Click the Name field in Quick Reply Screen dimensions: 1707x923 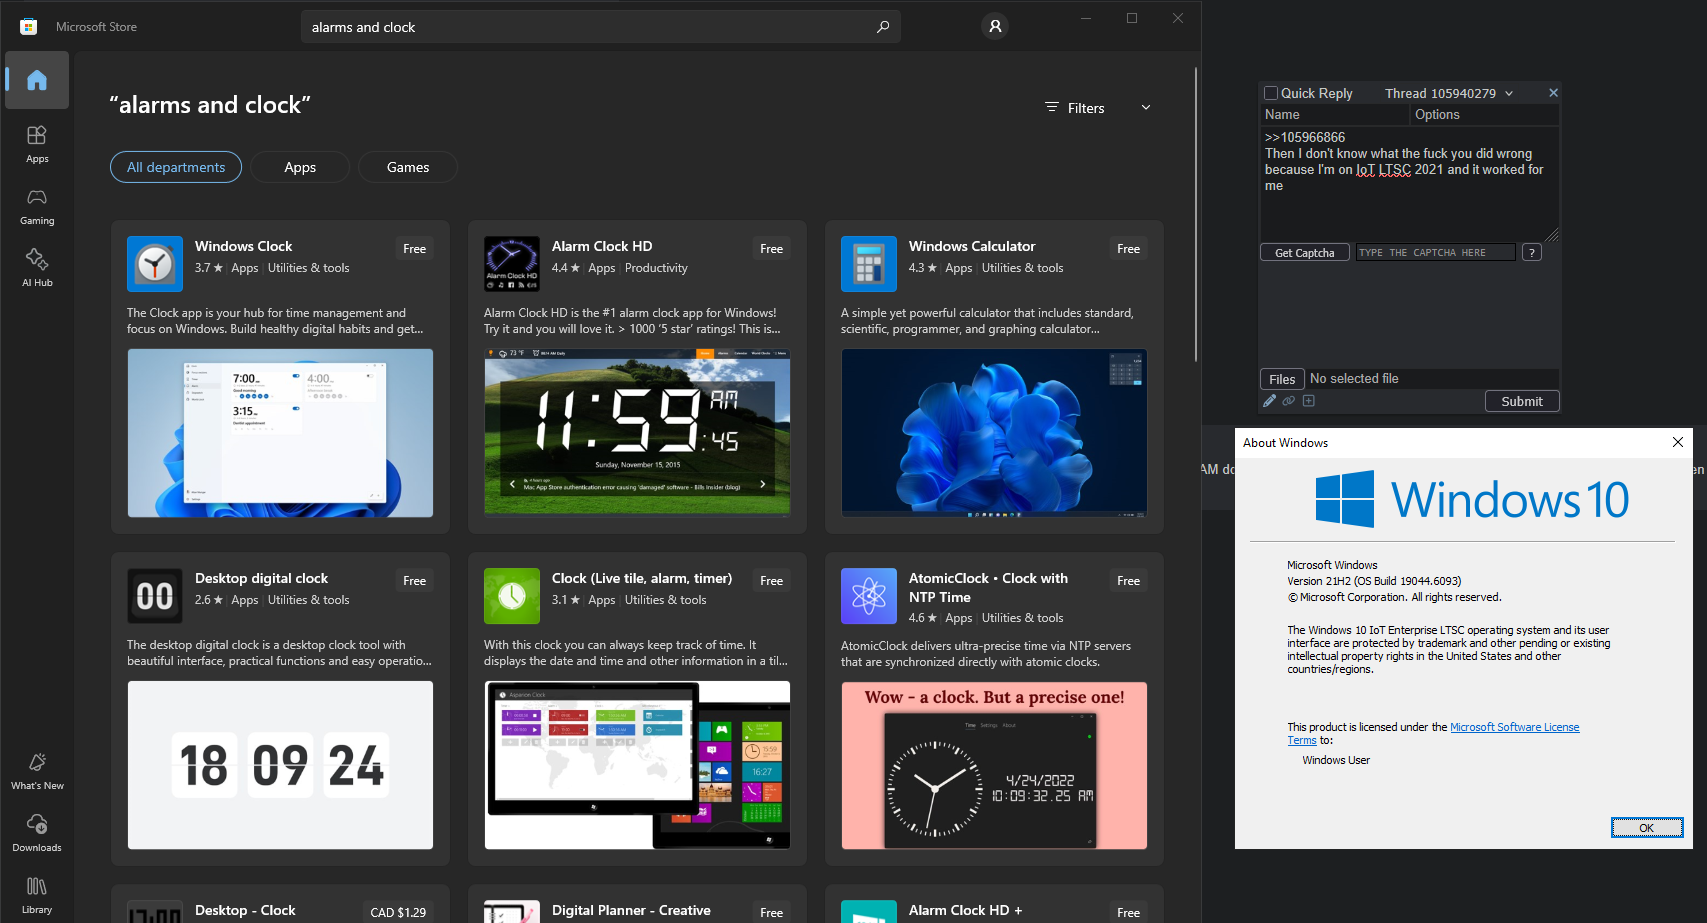[x=1334, y=115]
